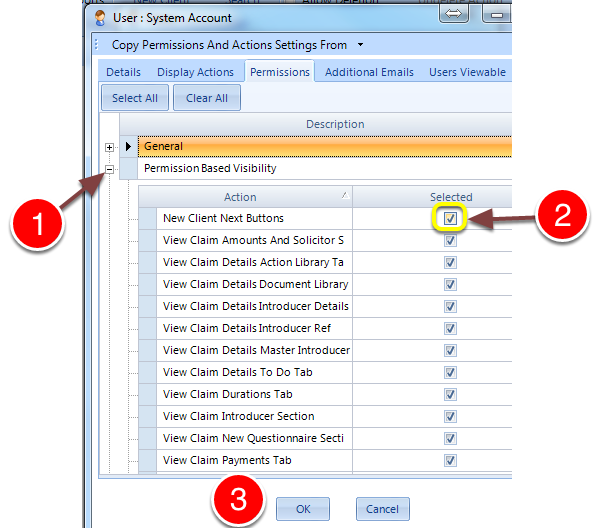Click the Clear All button
595x528 pixels.
(207, 98)
